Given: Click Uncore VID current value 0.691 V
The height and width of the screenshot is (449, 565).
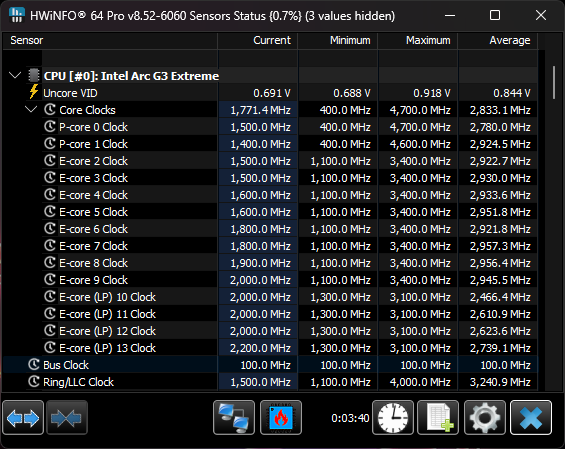Looking at the screenshot, I should point(272,93).
